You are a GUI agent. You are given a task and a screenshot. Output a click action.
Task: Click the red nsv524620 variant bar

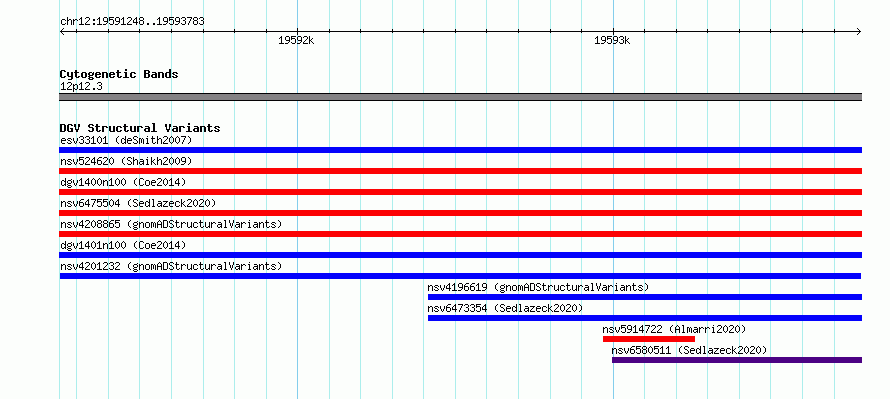[460, 171]
